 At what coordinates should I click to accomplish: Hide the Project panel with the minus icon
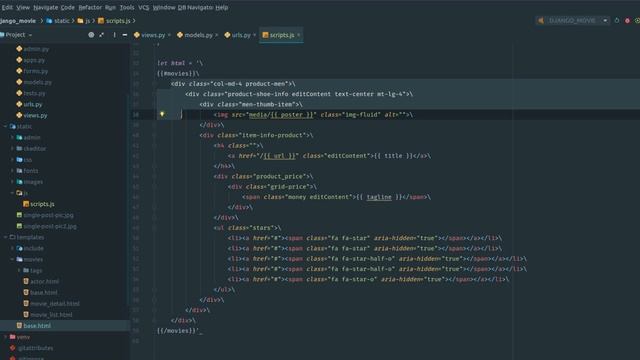click(125, 35)
